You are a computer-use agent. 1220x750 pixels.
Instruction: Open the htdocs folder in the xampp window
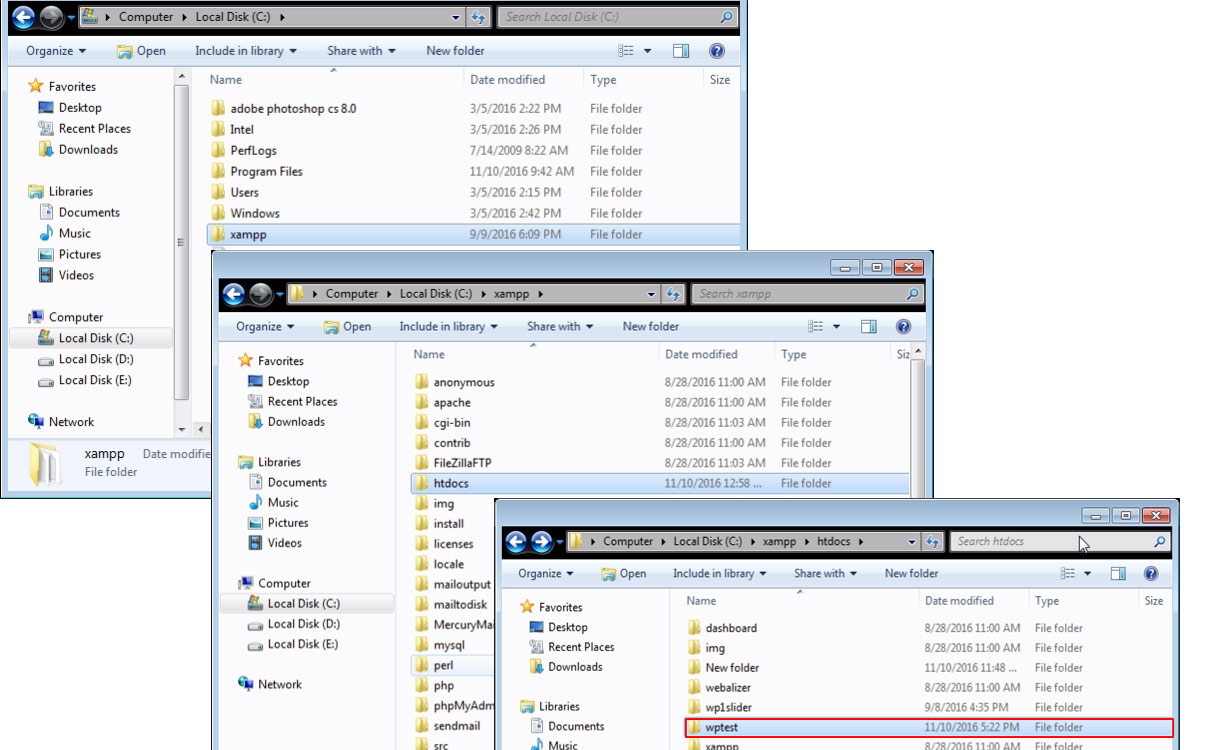[x=451, y=483]
